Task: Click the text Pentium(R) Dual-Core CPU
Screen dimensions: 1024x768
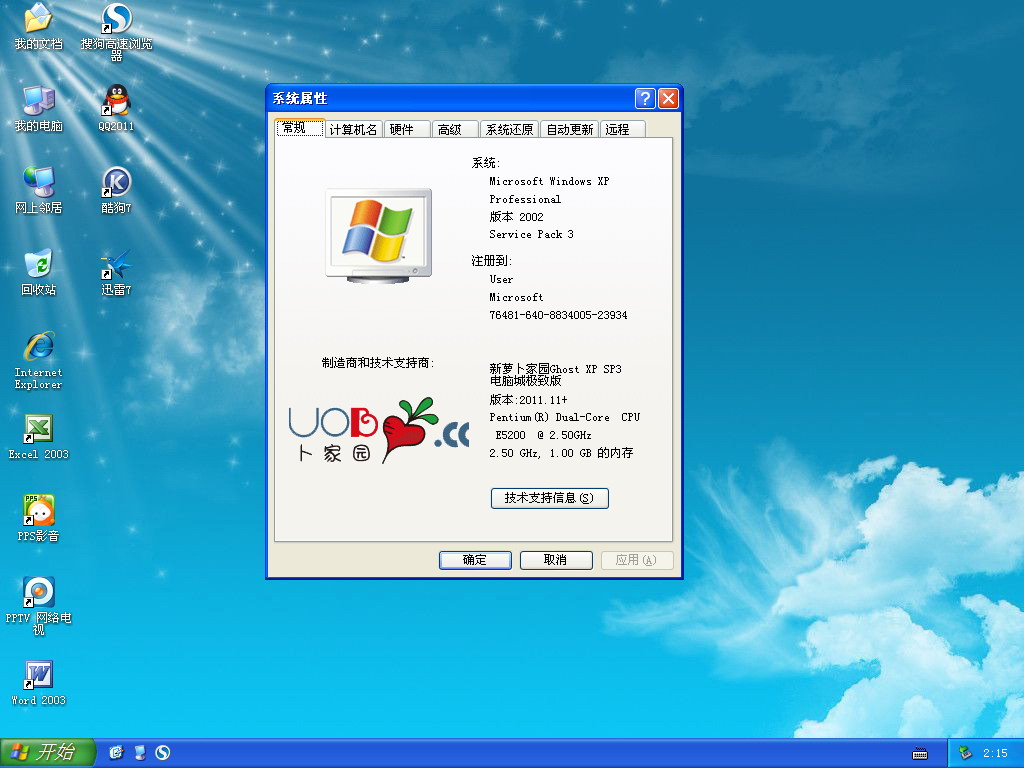Action: tap(565, 417)
